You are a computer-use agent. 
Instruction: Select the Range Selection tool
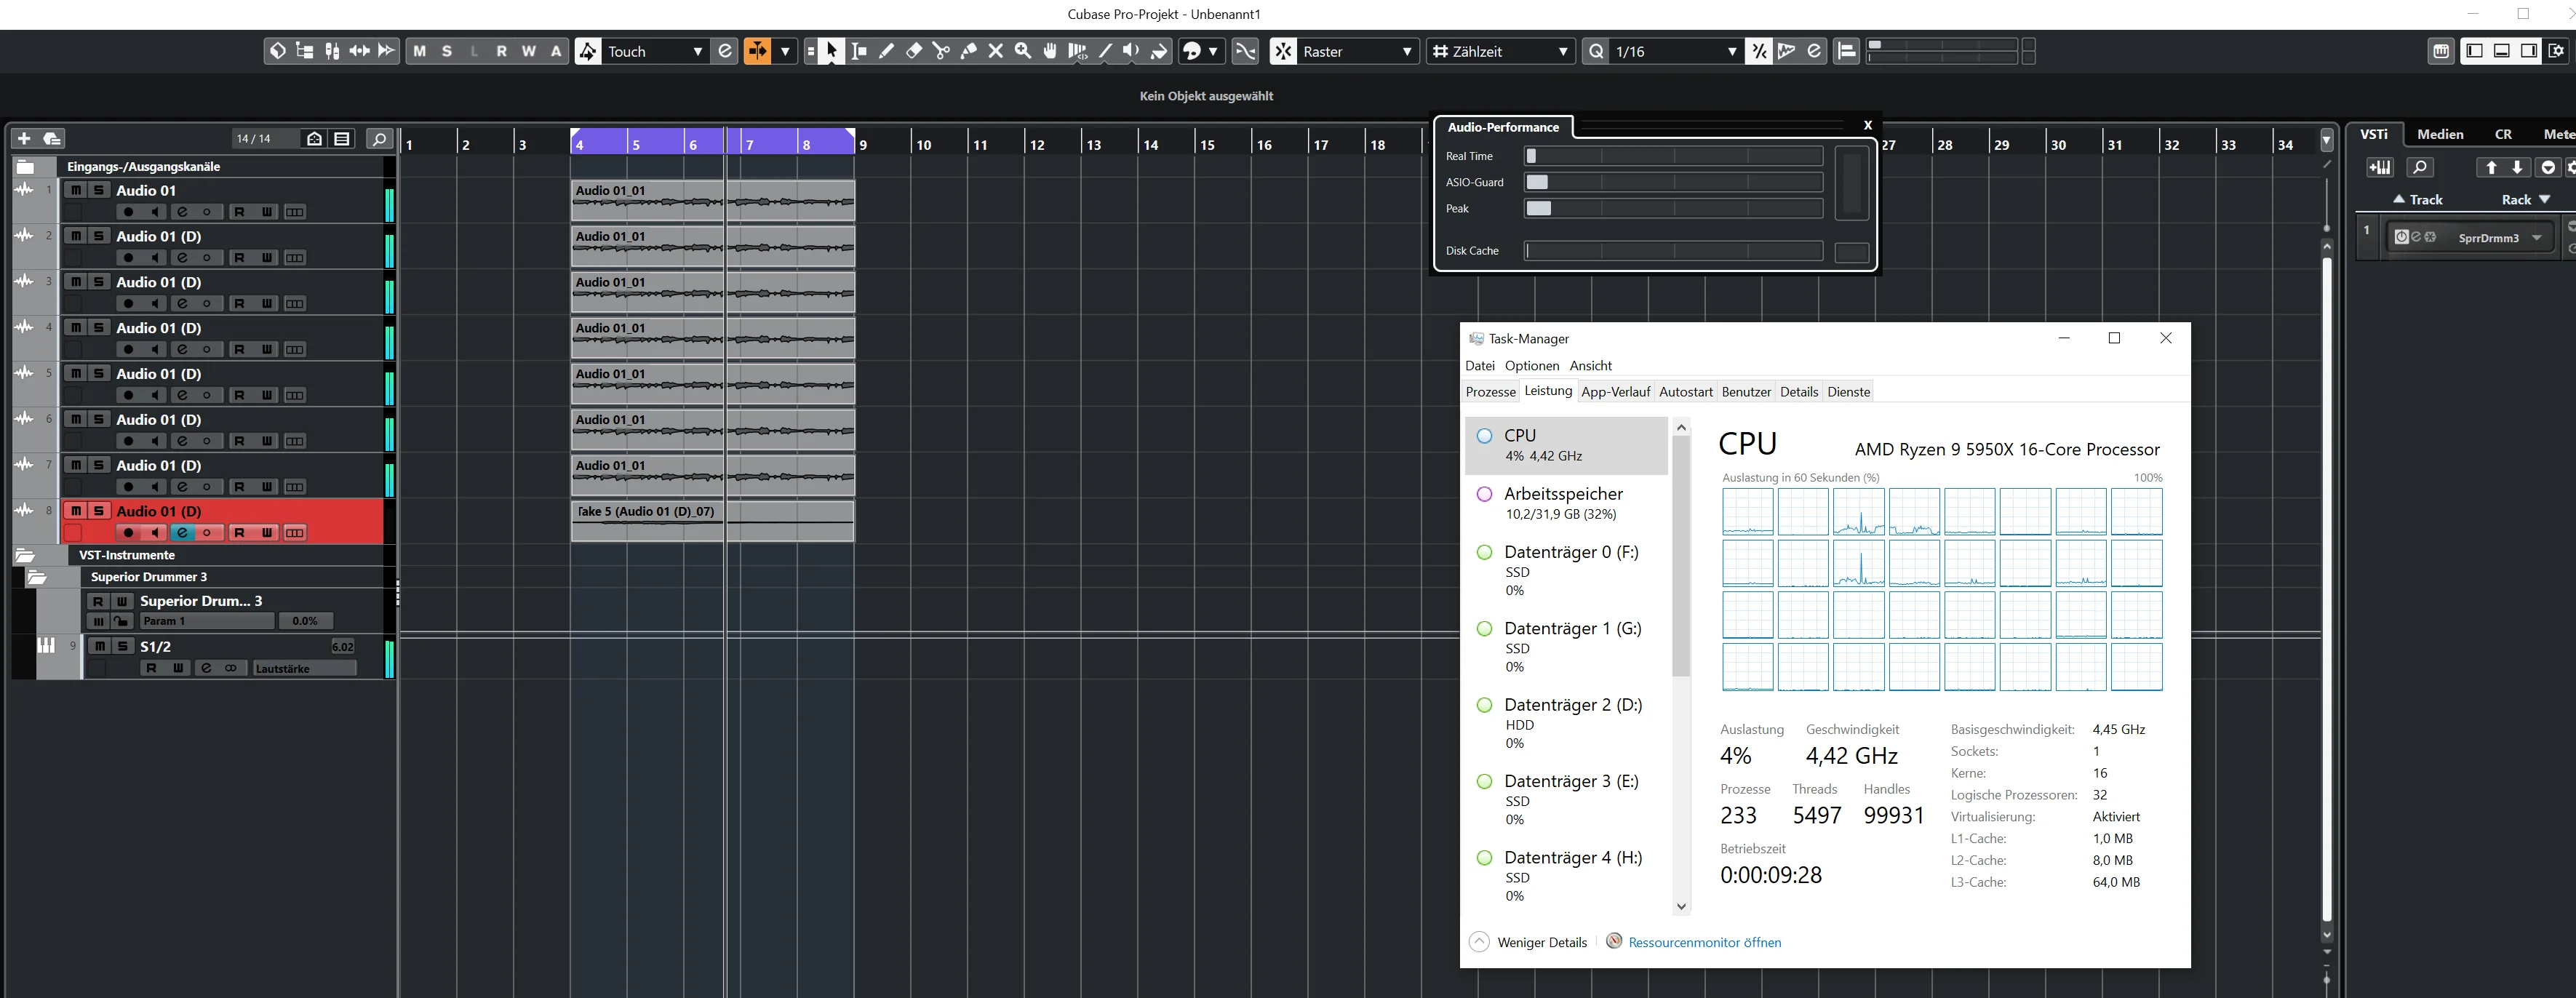(x=859, y=51)
